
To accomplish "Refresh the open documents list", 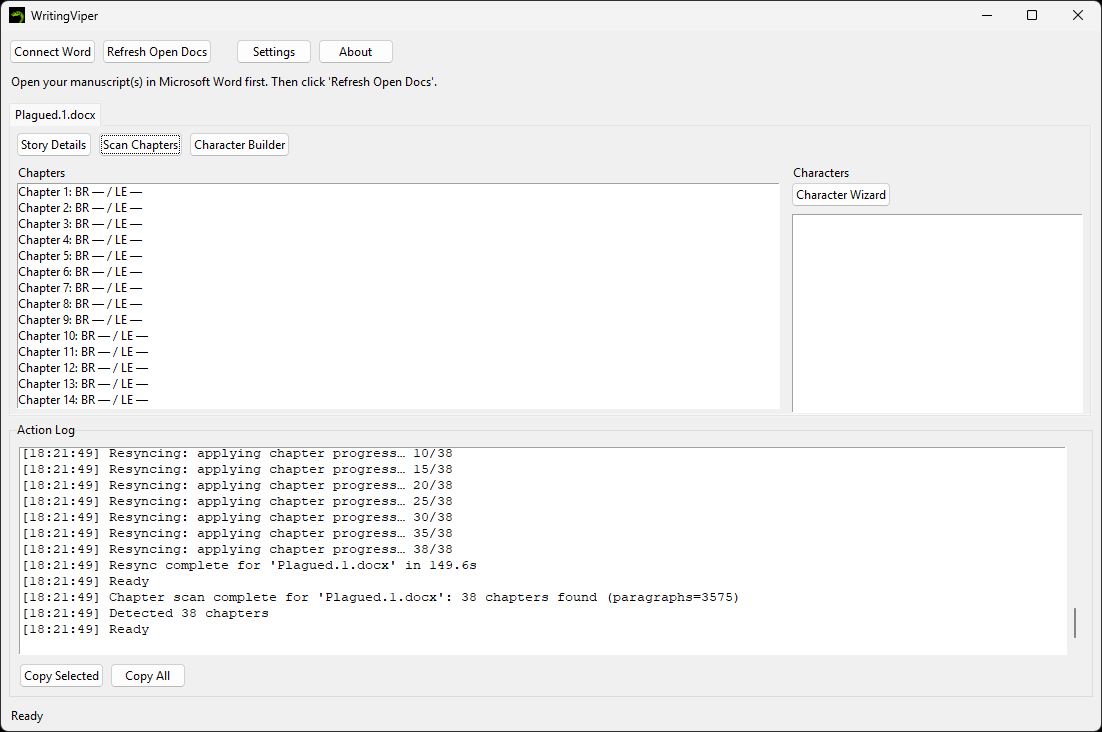I will [157, 52].
